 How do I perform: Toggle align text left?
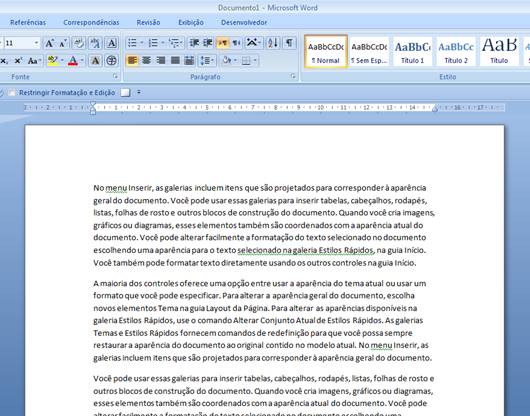pyautogui.click(x=132, y=61)
